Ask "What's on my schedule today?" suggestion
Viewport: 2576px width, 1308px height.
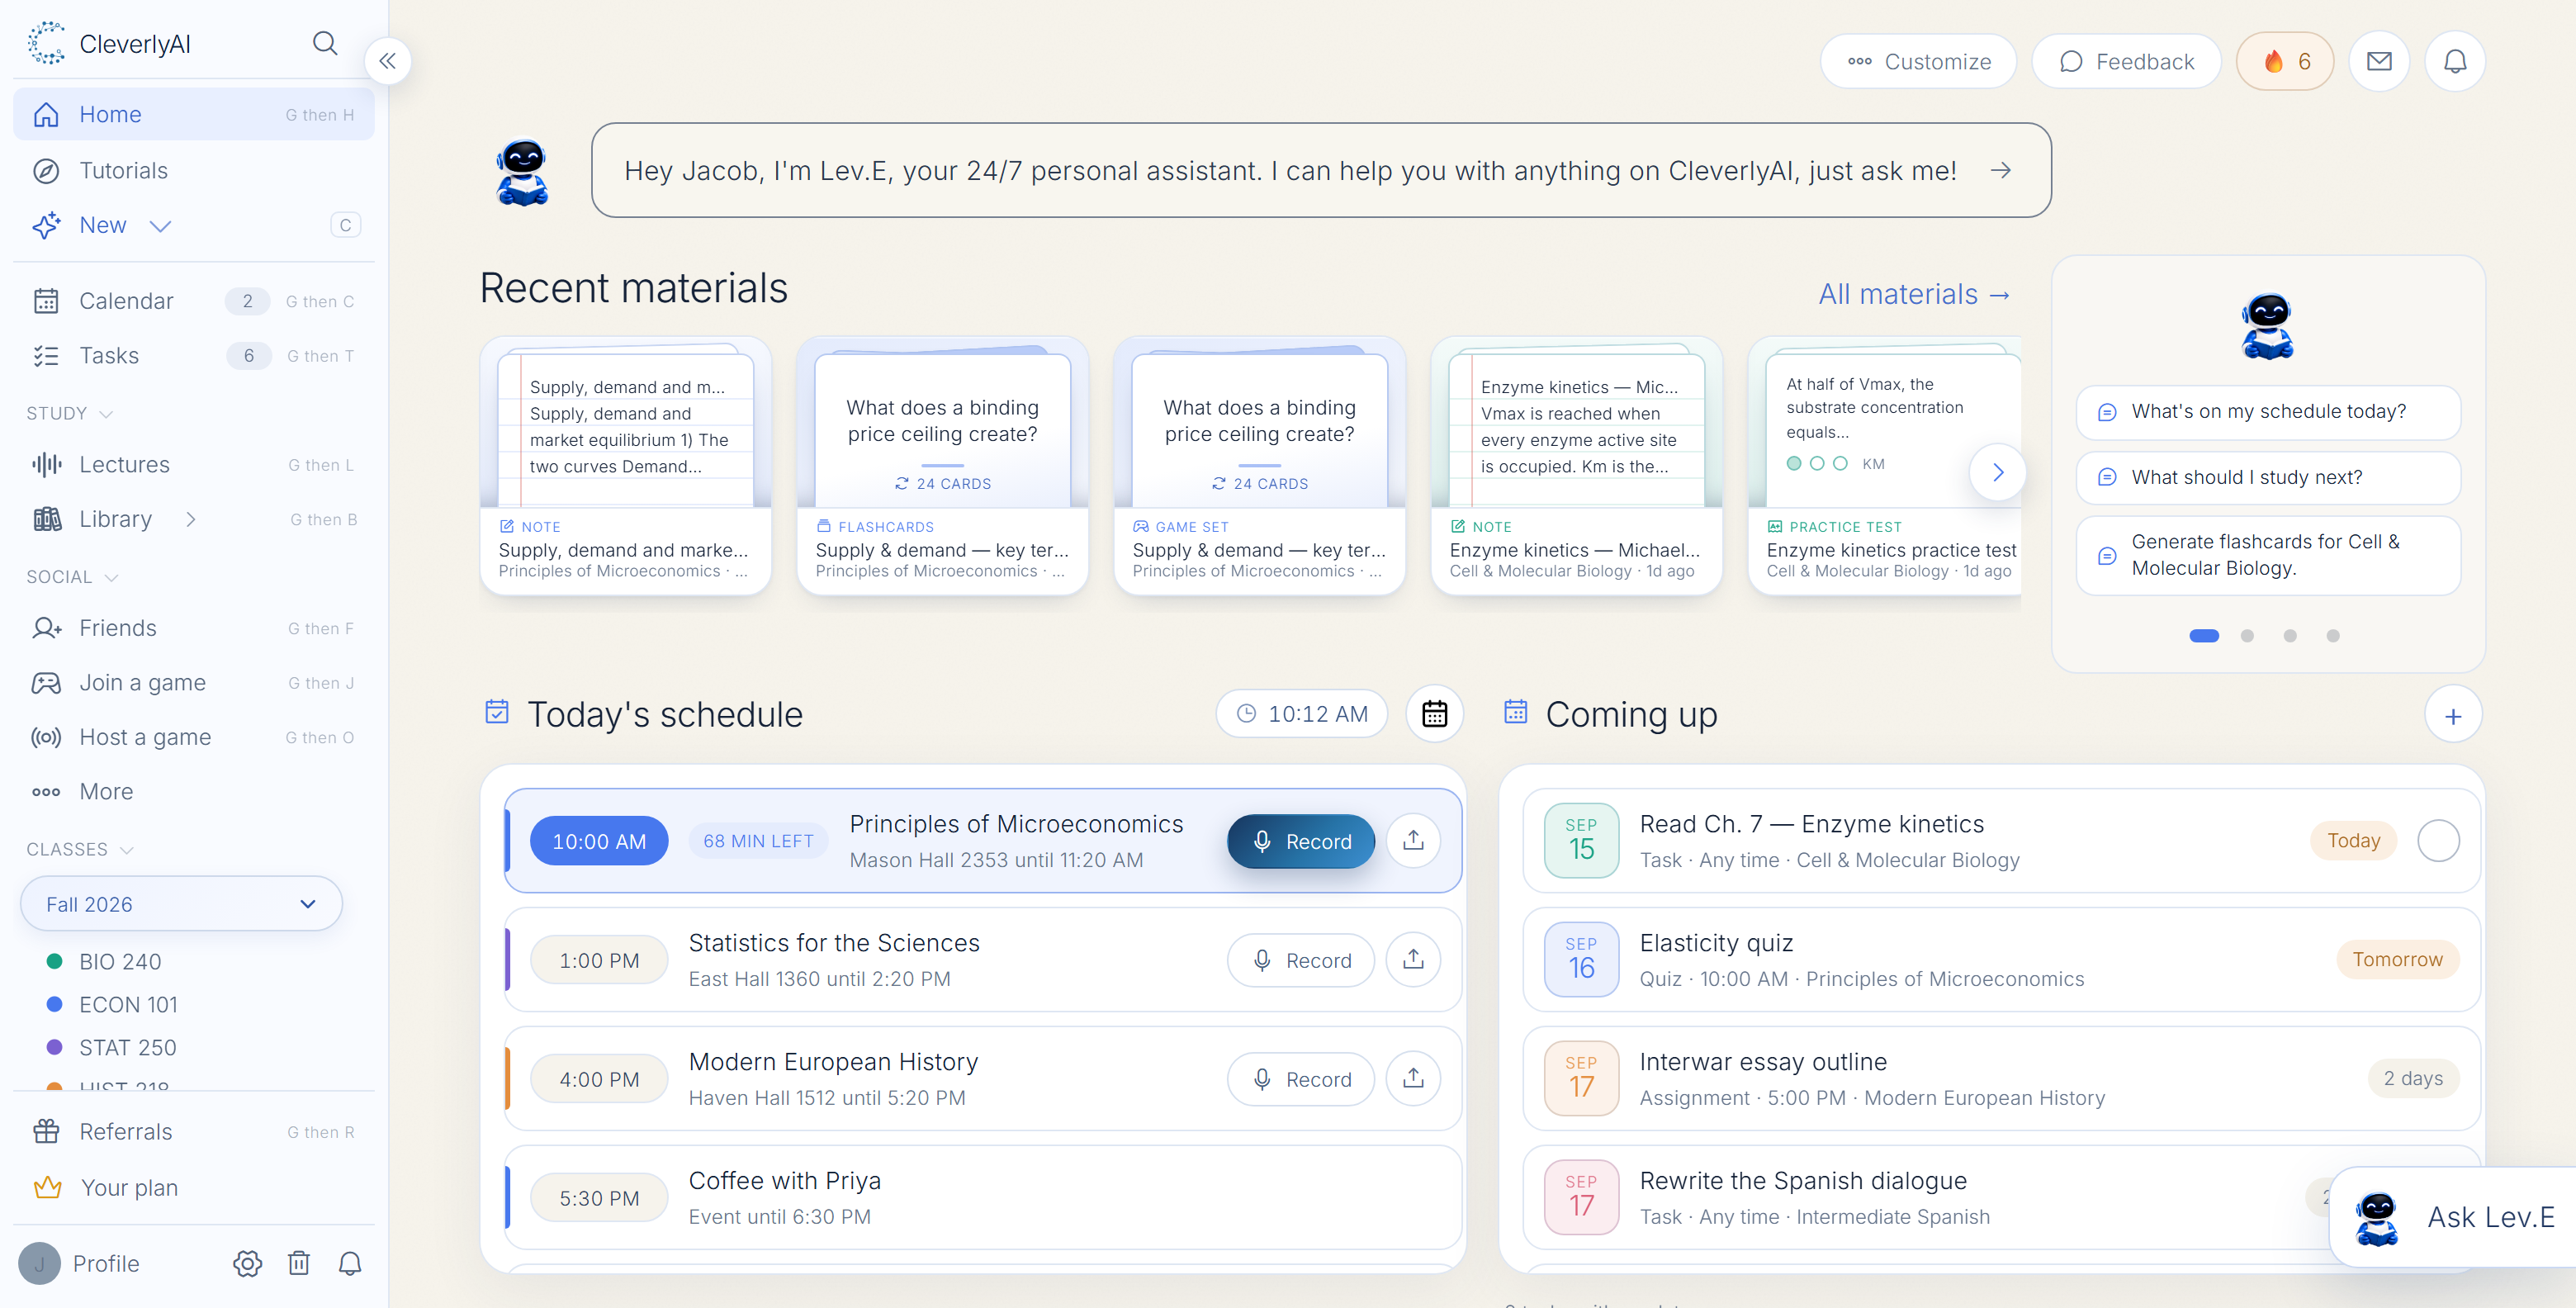click(x=2267, y=412)
